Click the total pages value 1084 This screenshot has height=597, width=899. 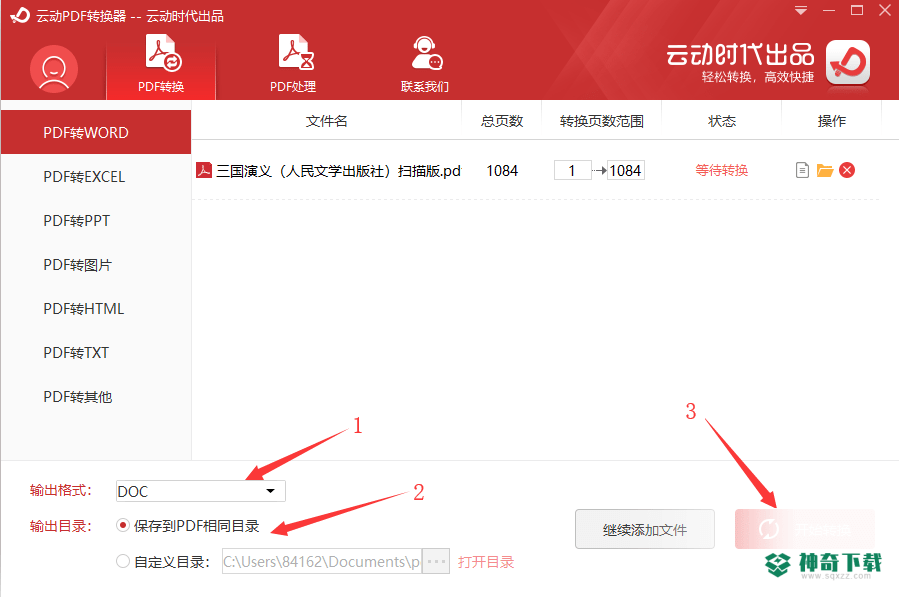(502, 171)
